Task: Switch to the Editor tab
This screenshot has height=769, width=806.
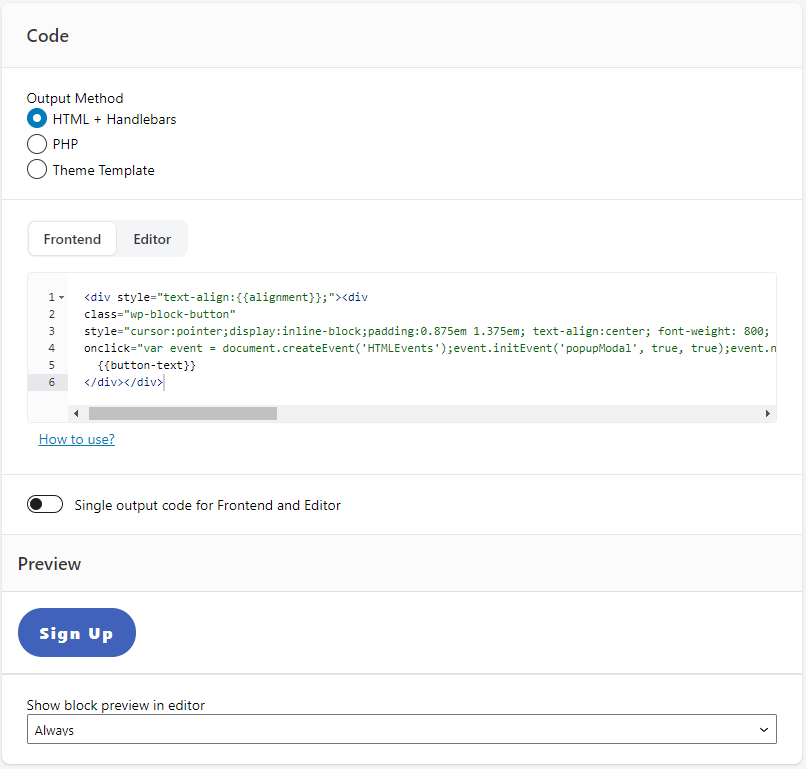Action: [152, 239]
